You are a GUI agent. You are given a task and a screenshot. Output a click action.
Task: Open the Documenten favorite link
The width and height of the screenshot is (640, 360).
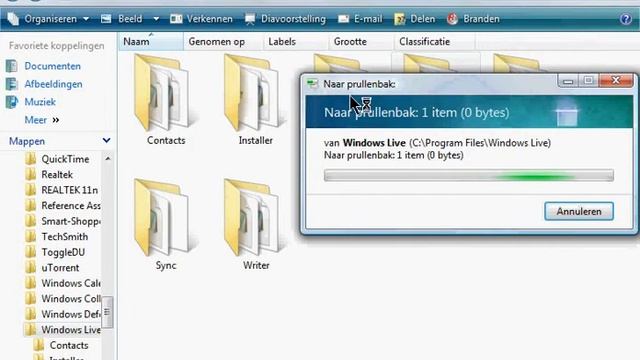tap(52, 66)
